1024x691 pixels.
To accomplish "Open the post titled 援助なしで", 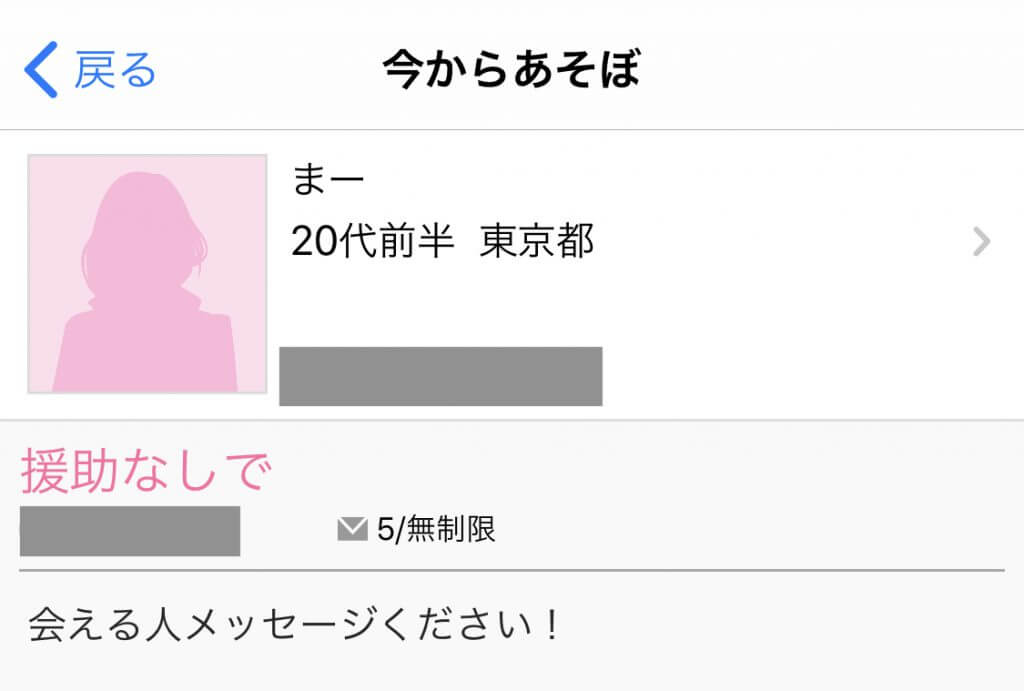I will coord(146,472).
